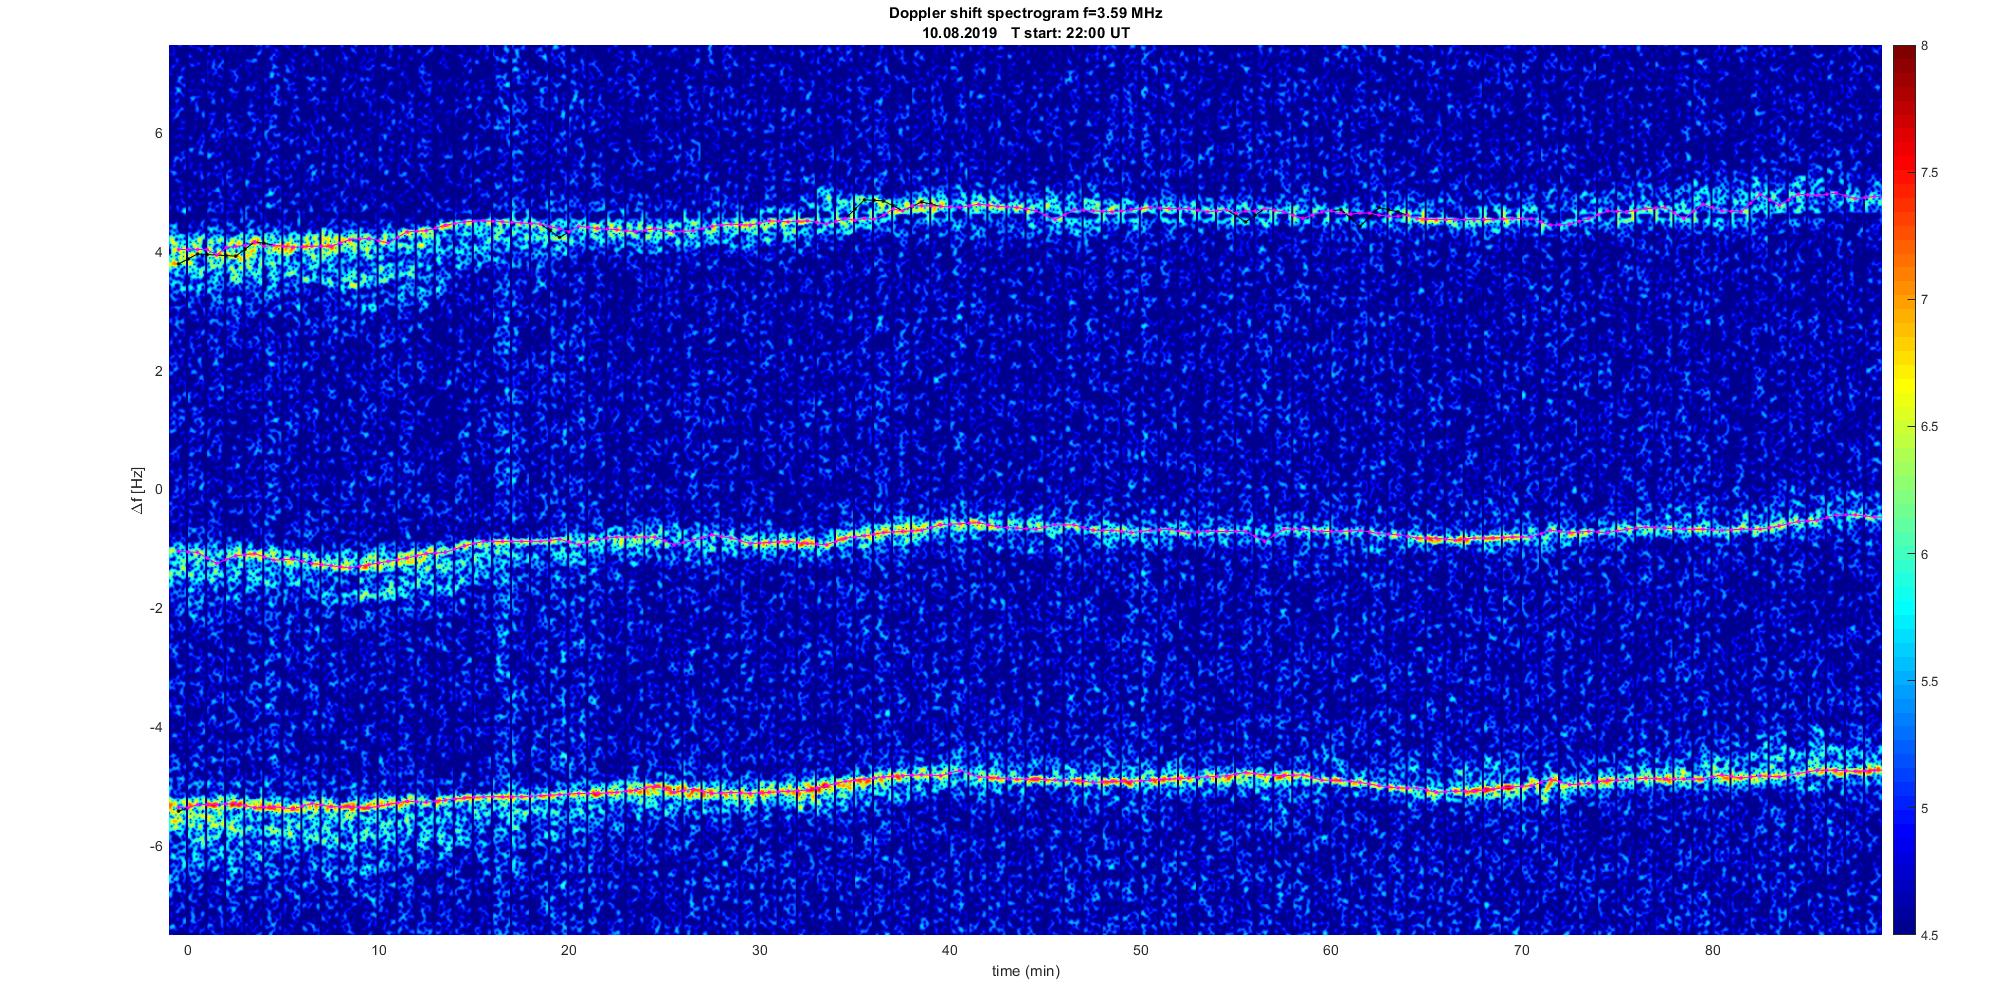Click the x-axis tick label "30"
This screenshot has width=2000, height=1003.
point(759,950)
